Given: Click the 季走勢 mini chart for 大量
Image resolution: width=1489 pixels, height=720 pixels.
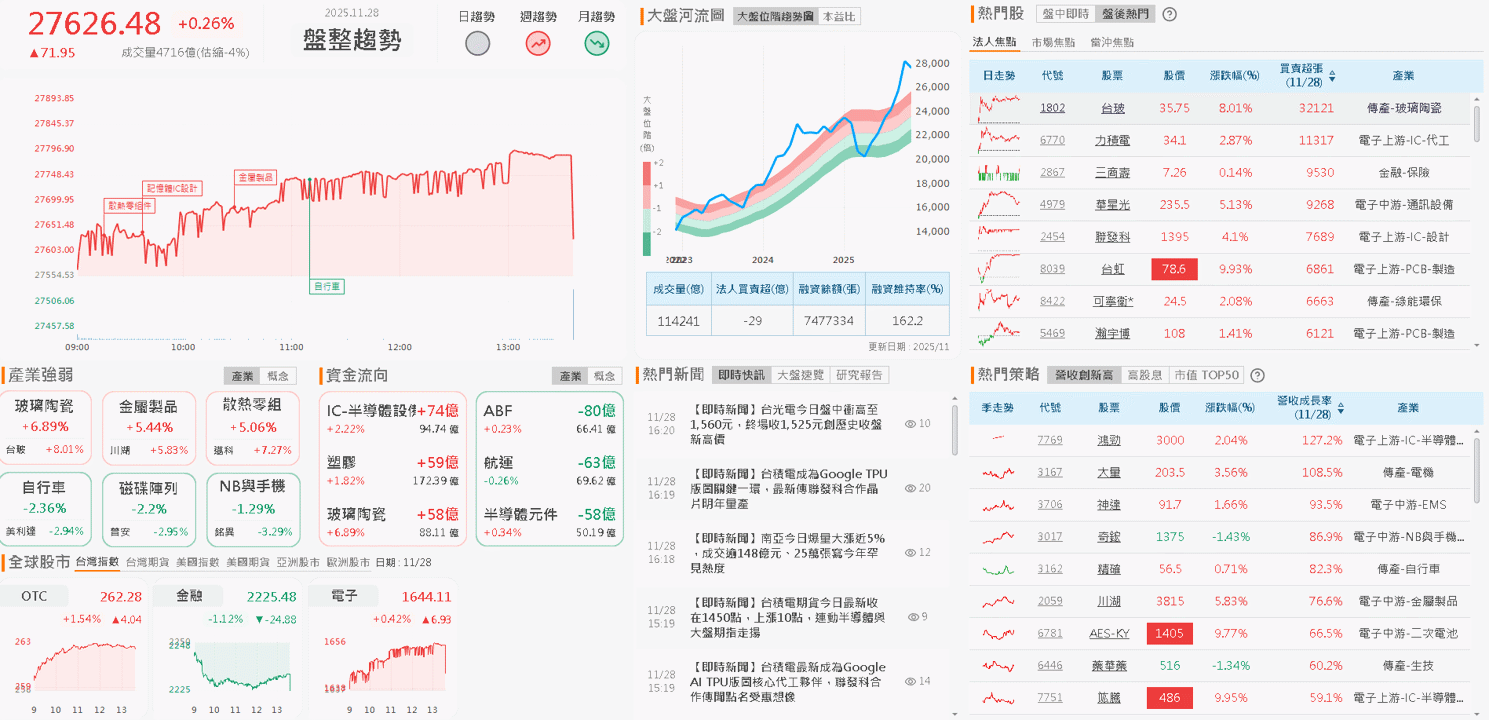Looking at the screenshot, I should tap(999, 472).
